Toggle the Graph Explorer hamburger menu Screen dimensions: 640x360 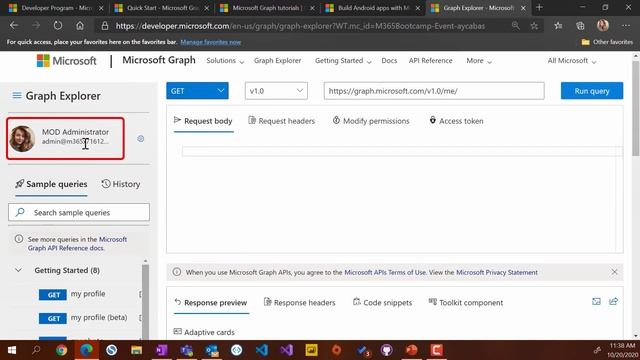tap(17, 96)
